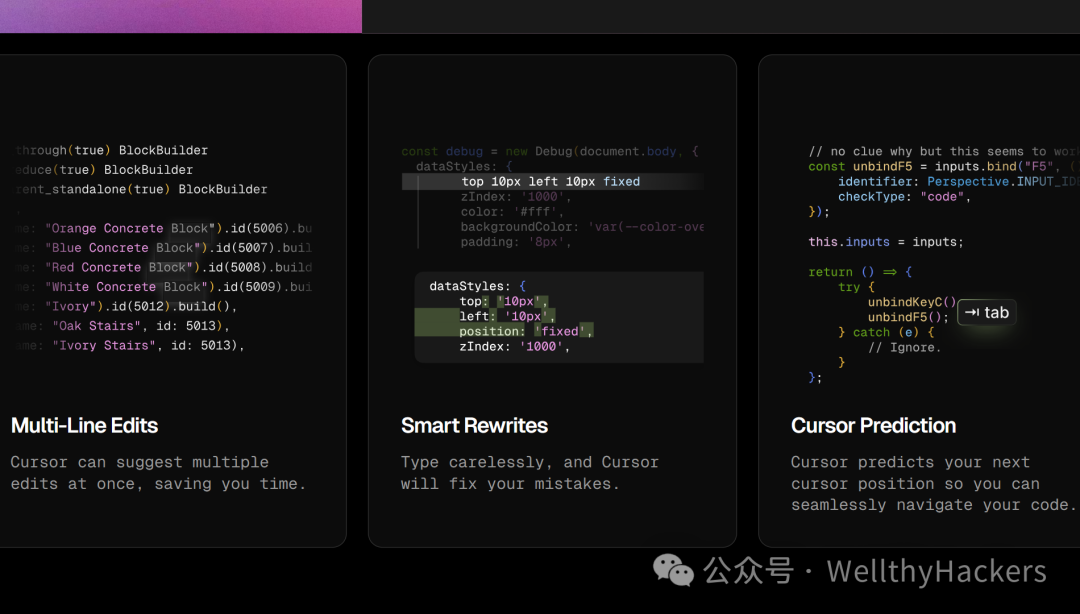Click the purple gradient banner image
Screen dimensions: 1080x614
click(180, 16)
